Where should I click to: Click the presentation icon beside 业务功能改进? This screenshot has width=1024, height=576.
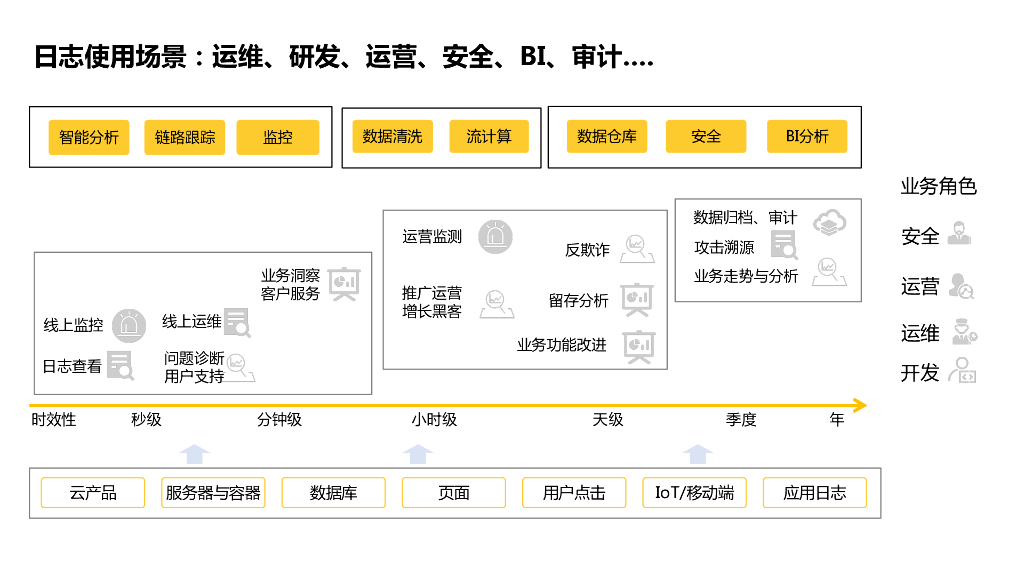pyautogui.click(x=639, y=347)
